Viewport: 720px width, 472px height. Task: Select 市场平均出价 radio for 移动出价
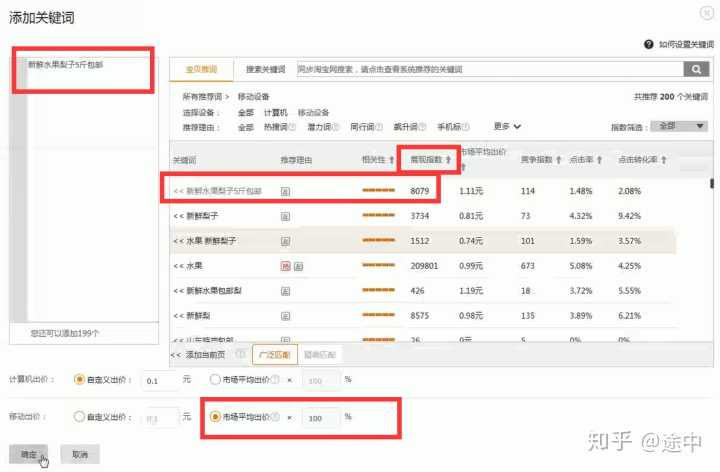tap(215, 417)
